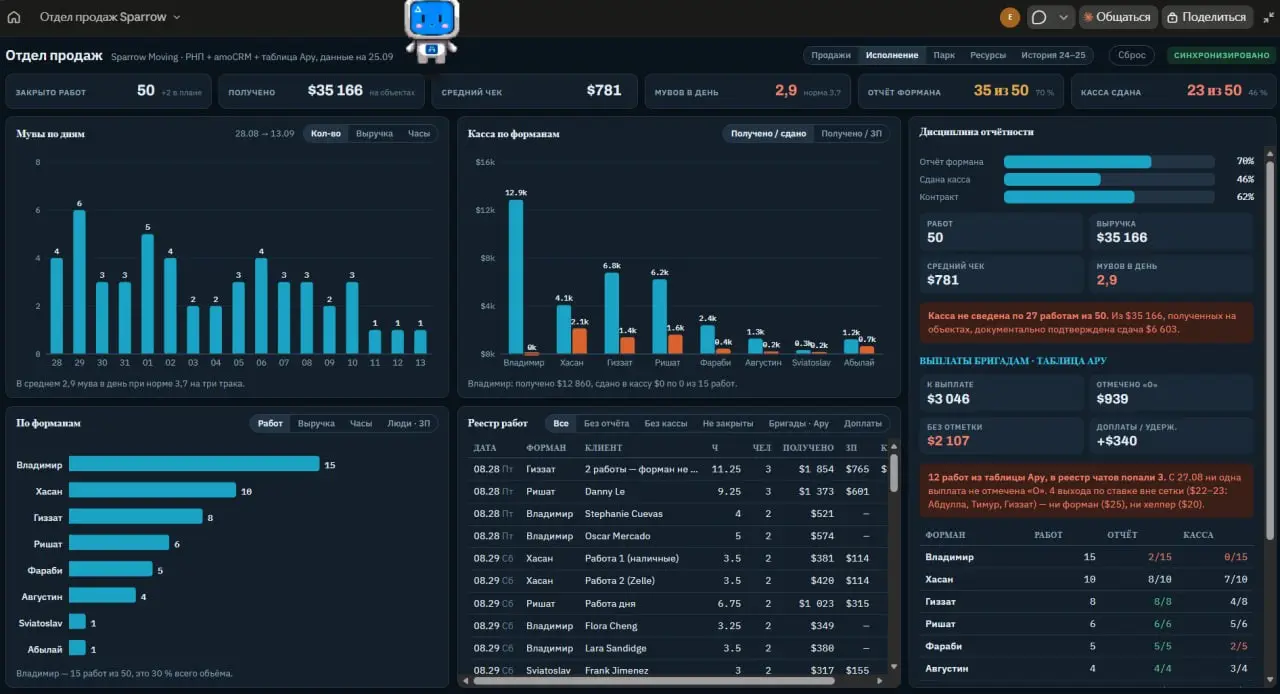Select "Люди · ЗП" in the По форманам panel

tap(409, 424)
